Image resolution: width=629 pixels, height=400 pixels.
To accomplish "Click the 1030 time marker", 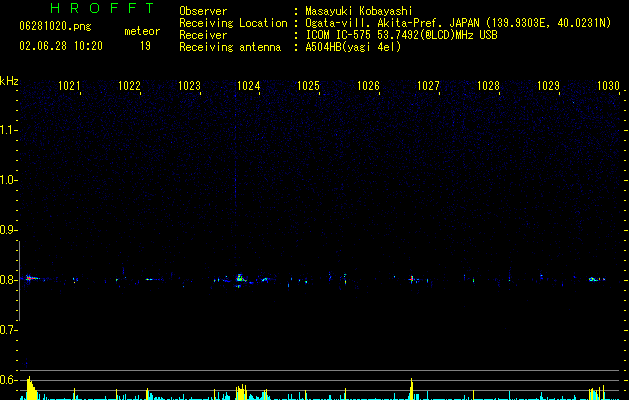I will point(608,86).
